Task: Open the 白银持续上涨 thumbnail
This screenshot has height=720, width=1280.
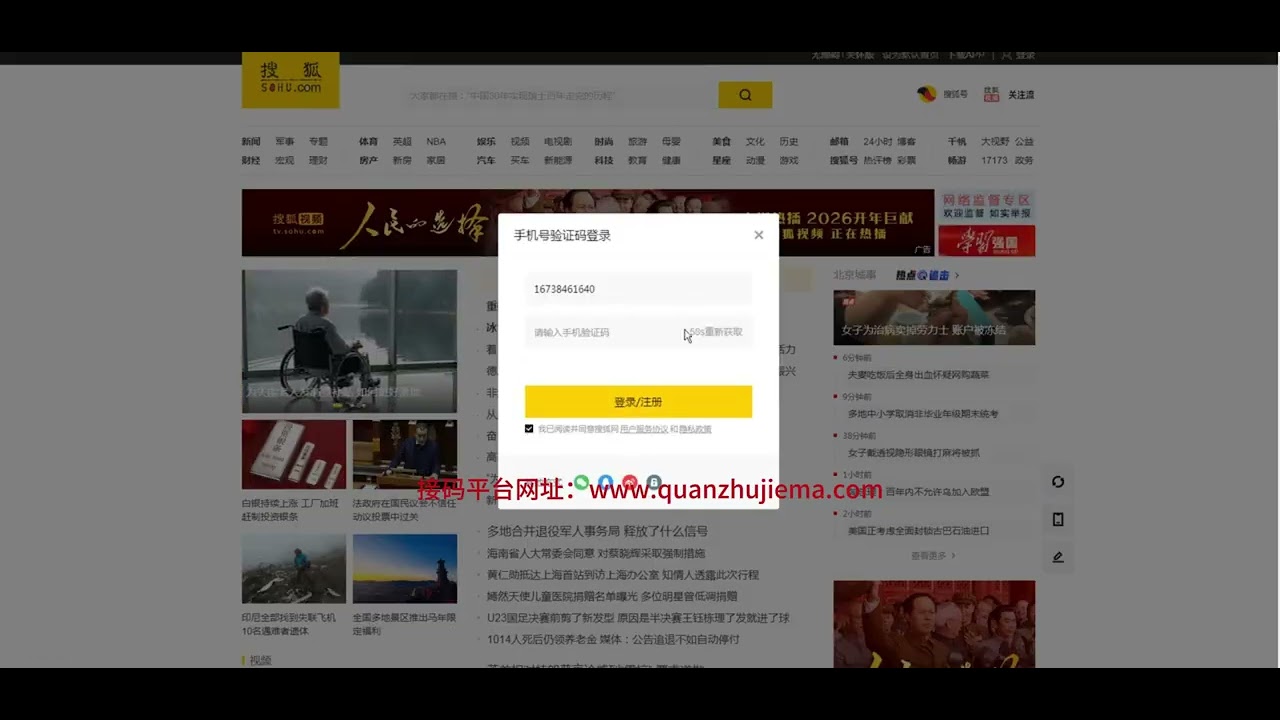Action: click(x=294, y=455)
